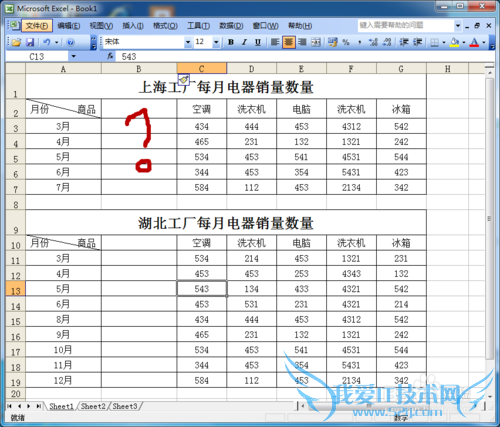
Task: Open font size dropdown 12
Action: click(216, 42)
